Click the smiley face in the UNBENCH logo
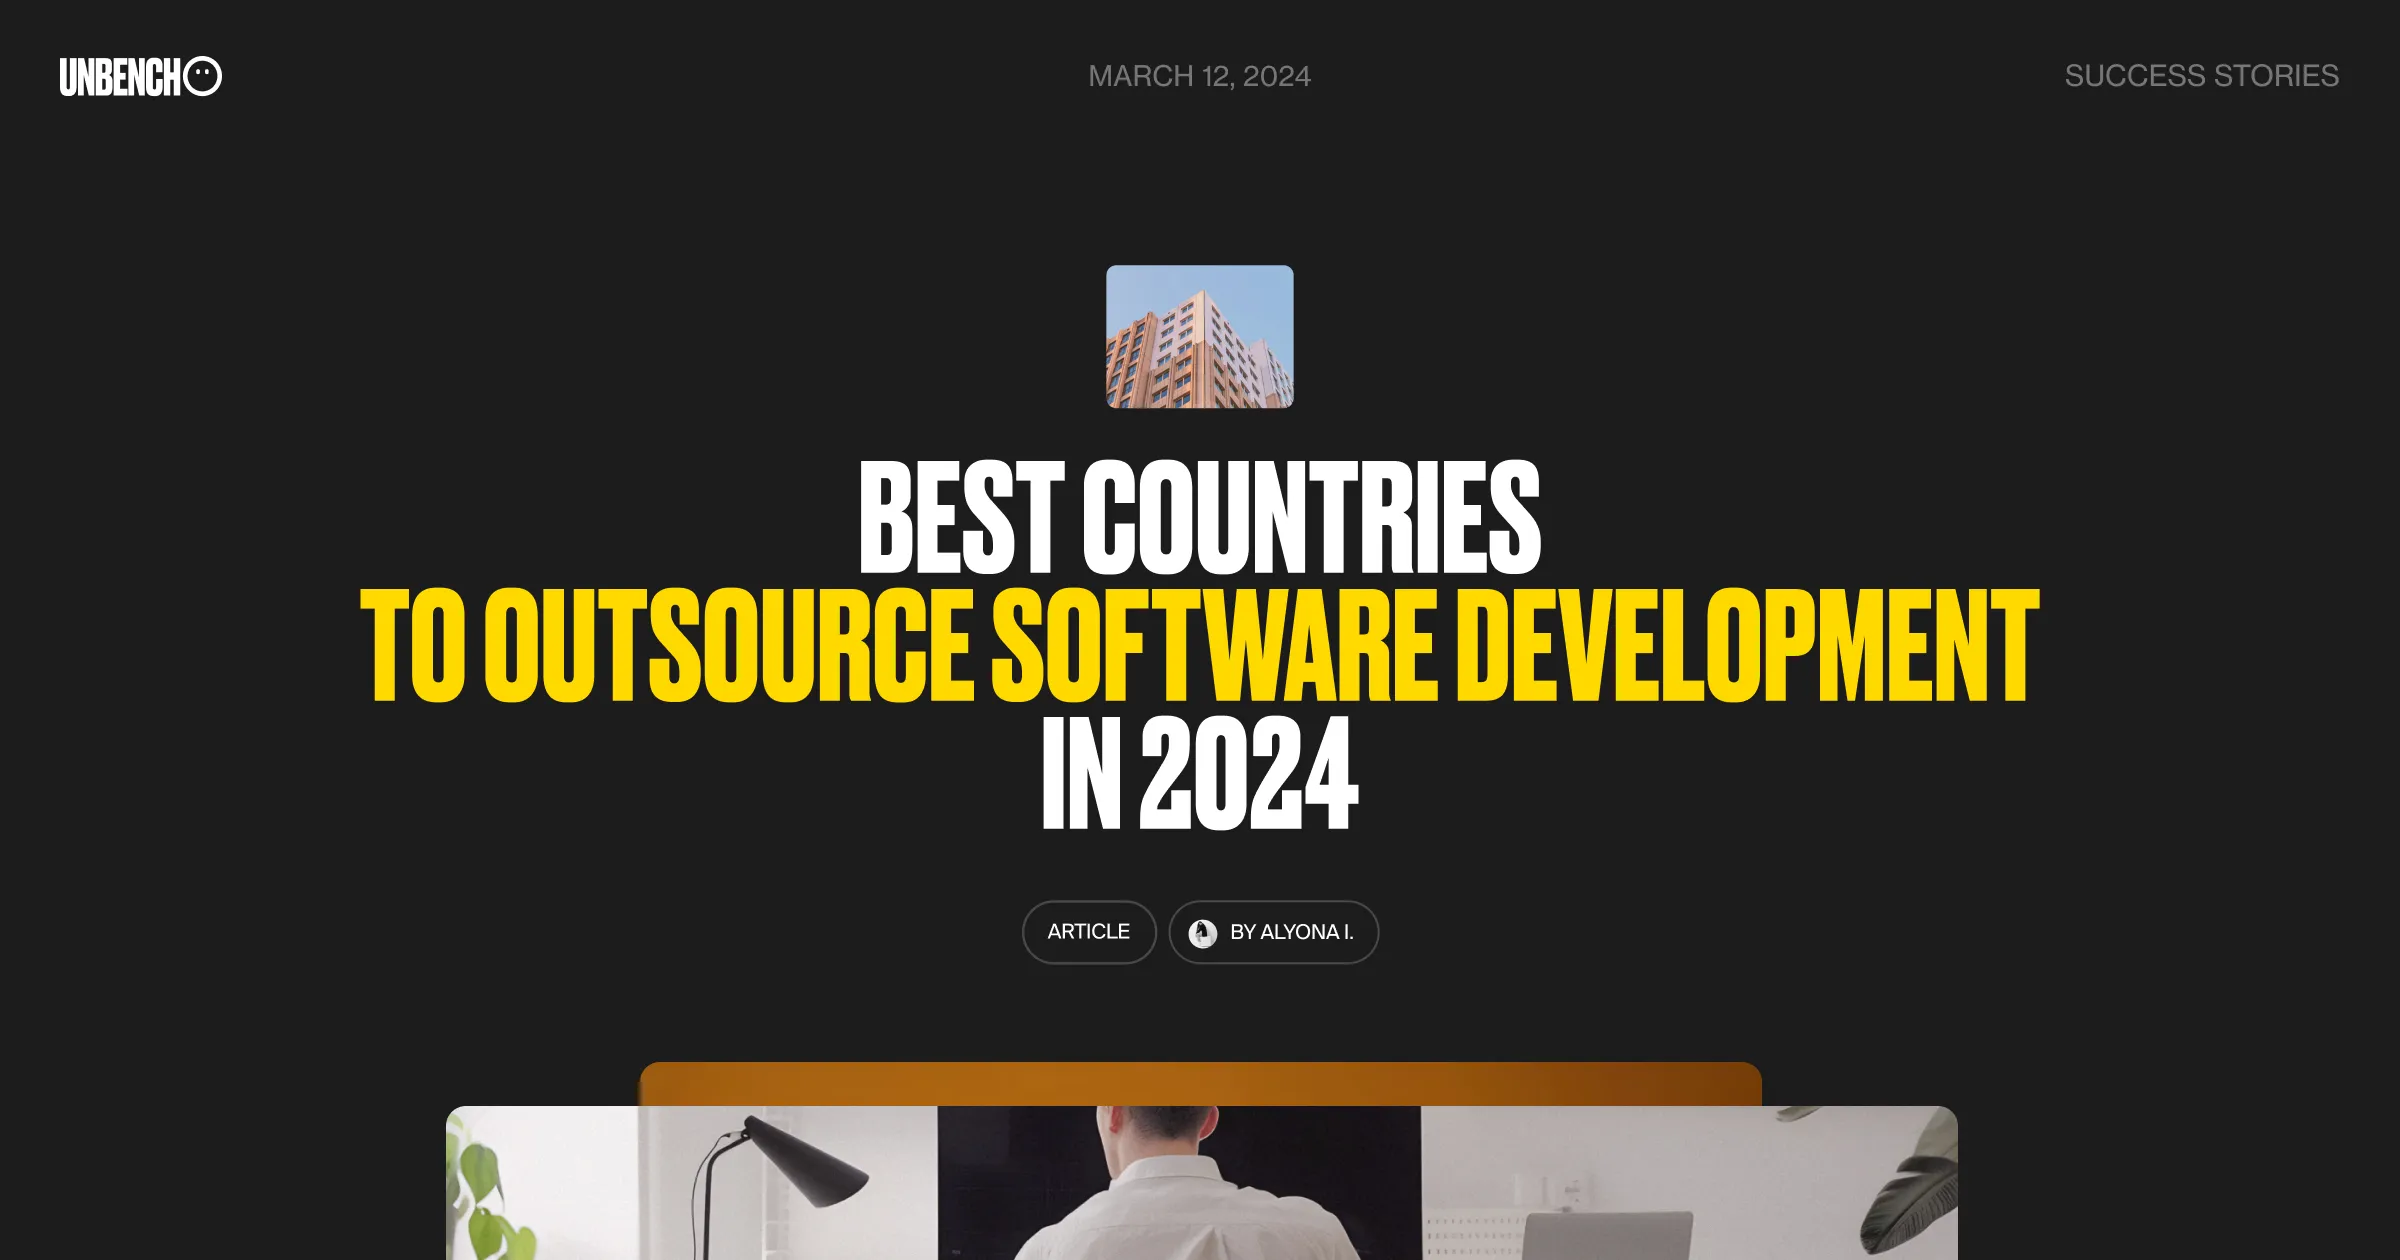2400x1260 pixels. point(207,76)
